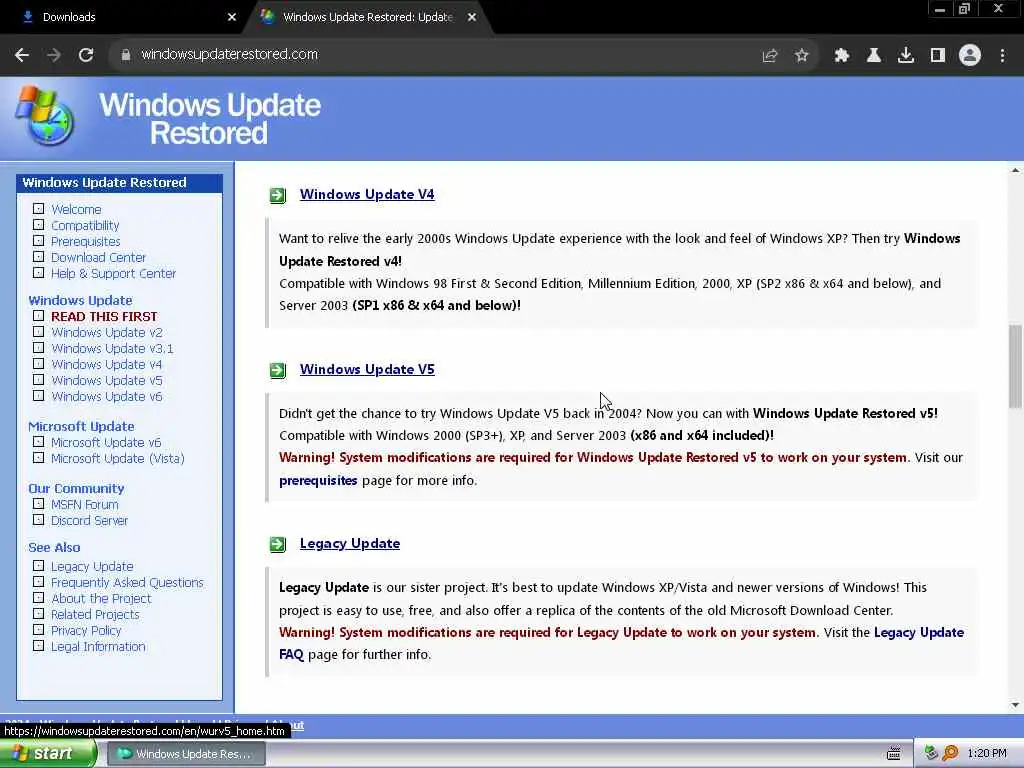
Task: Open About the Project link
Action: pyautogui.click(x=101, y=599)
